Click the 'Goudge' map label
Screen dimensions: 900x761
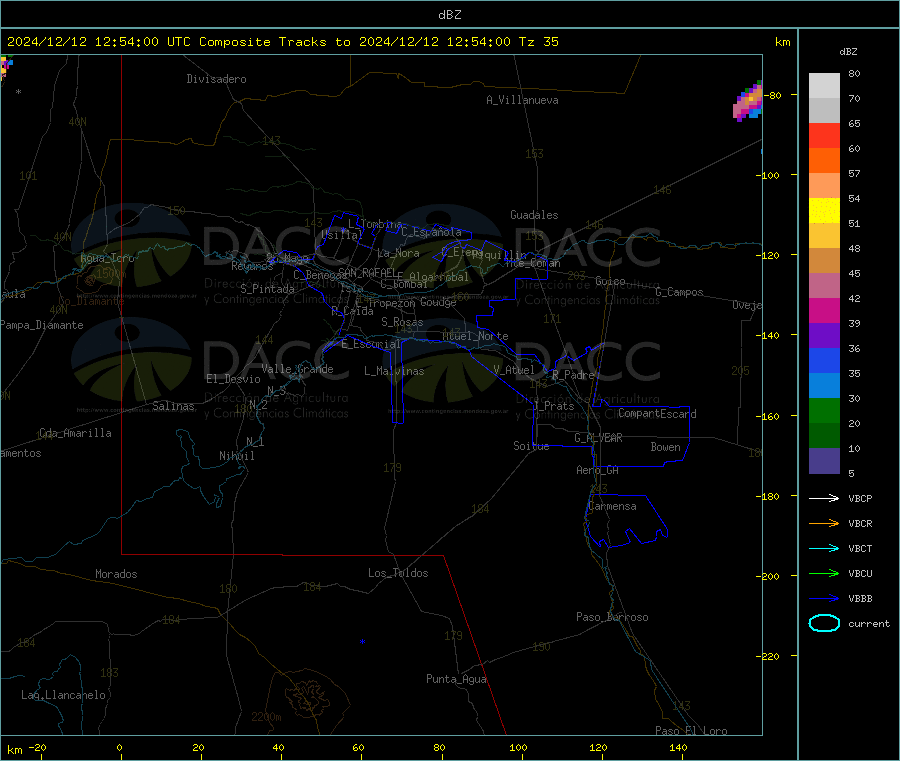tap(439, 302)
